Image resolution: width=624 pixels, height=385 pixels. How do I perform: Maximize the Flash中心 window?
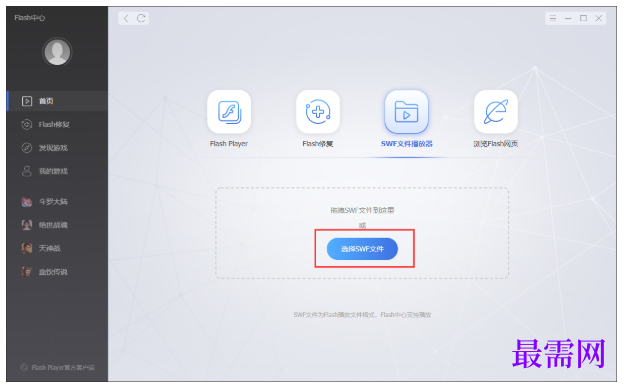[x=583, y=18]
